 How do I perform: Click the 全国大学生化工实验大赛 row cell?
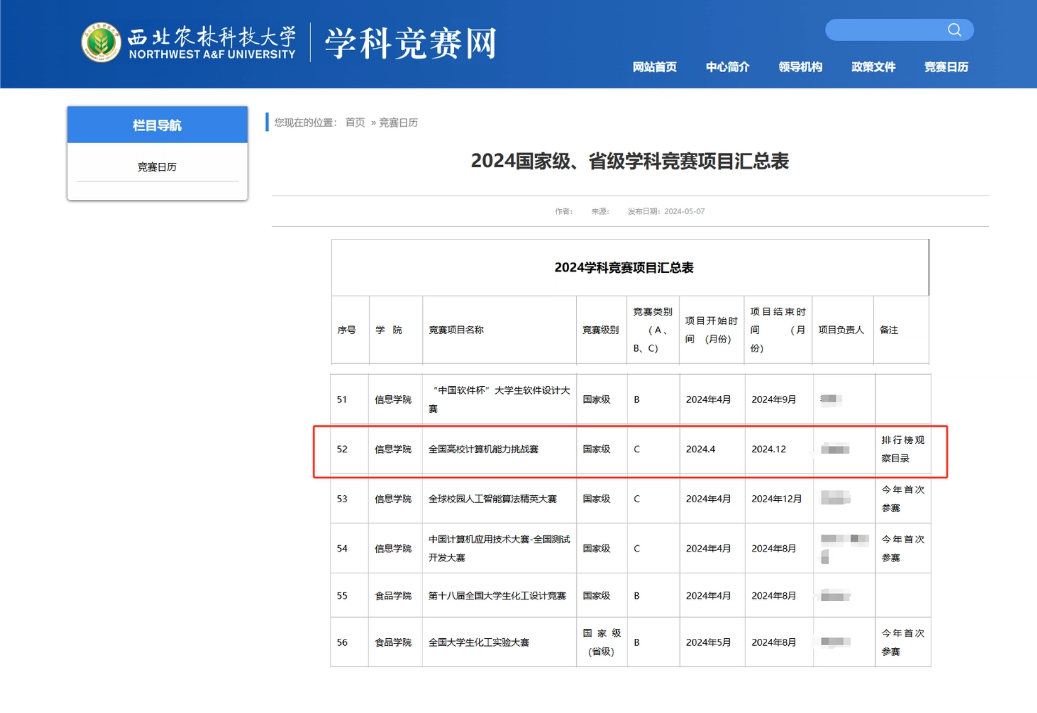point(479,642)
